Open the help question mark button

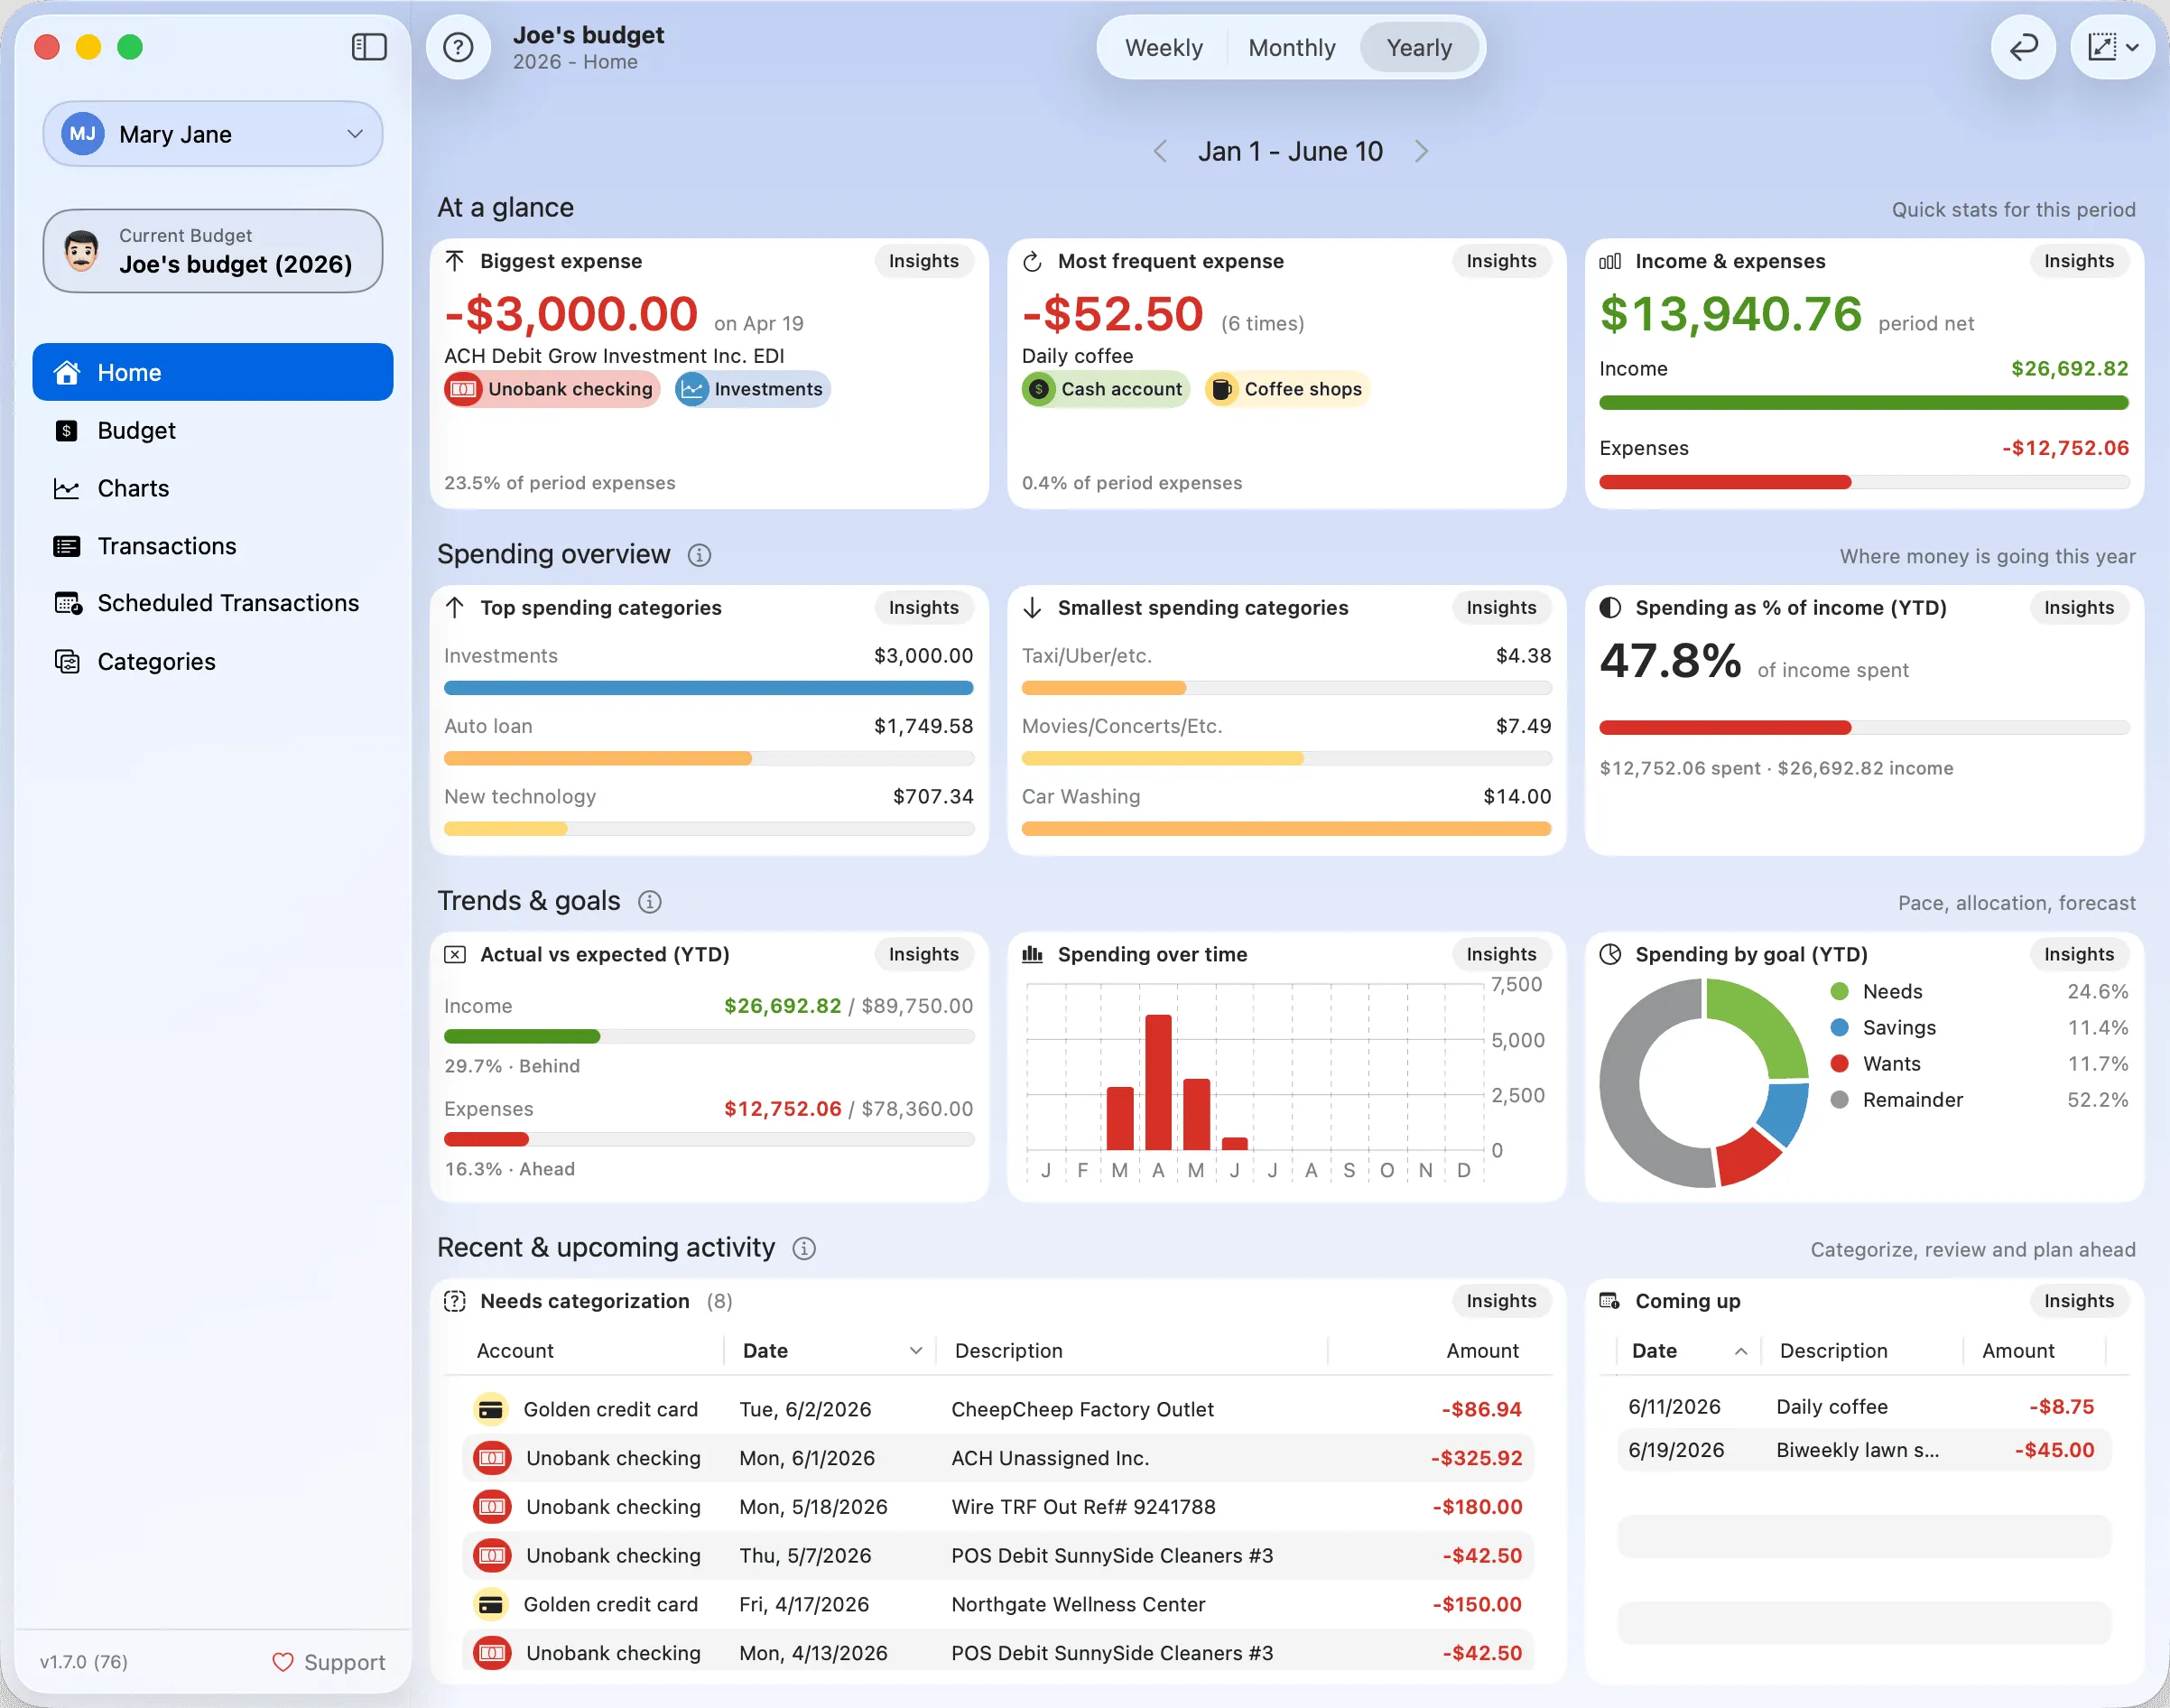[x=458, y=47]
